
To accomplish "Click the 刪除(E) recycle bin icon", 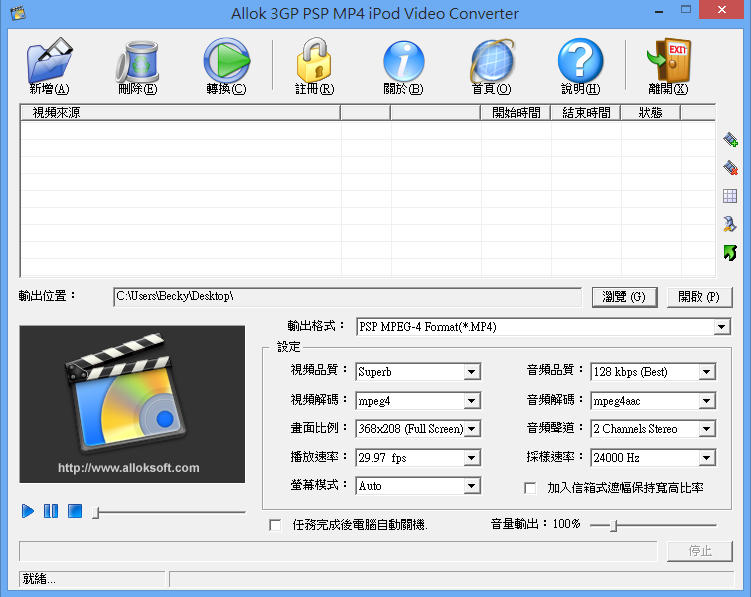I will [137, 61].
